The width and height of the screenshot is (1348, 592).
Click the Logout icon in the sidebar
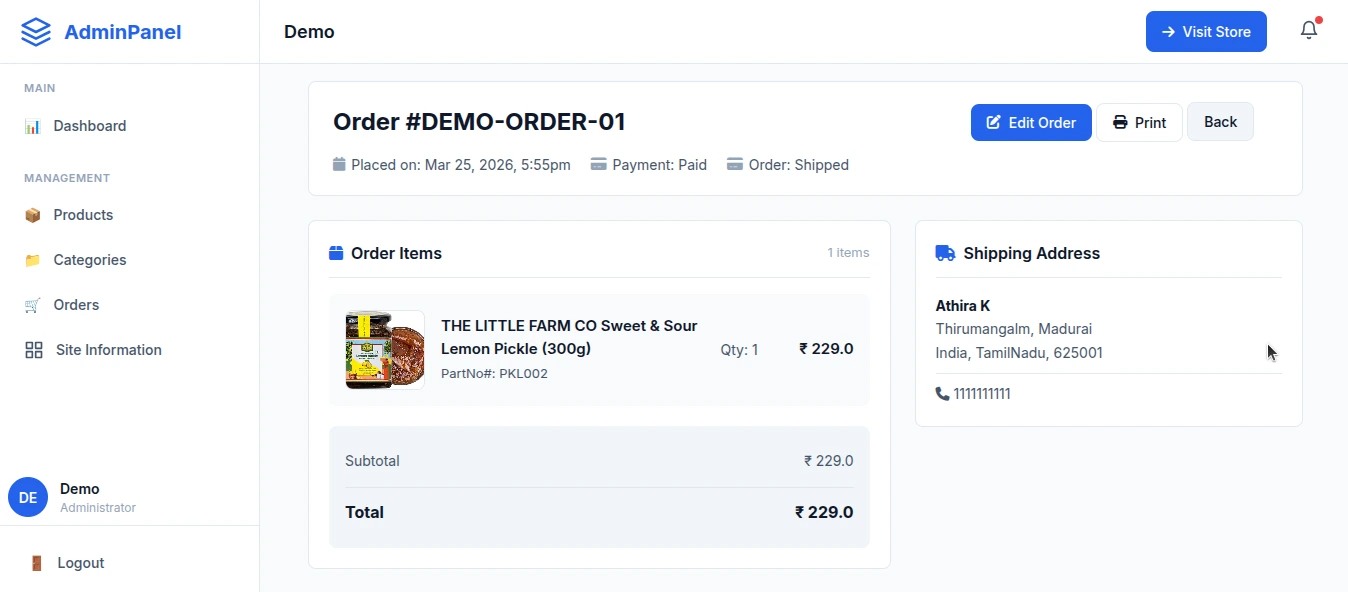(x=36, y=563)
